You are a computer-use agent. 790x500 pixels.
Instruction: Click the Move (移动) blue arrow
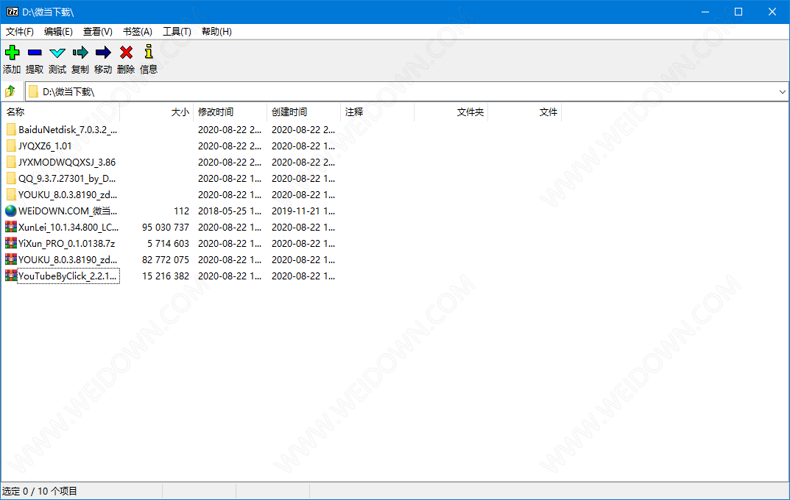pos(103,52)
